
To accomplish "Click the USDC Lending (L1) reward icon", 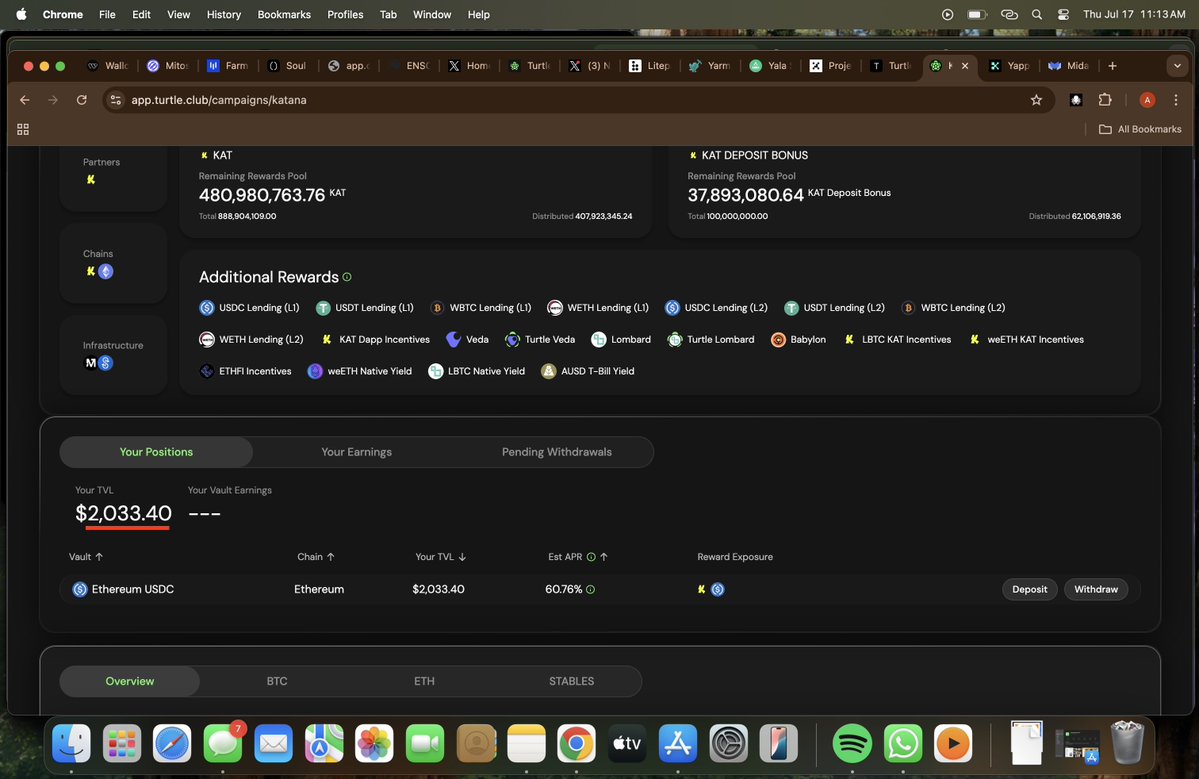I will pyautogui.click(x=206, y=307).
